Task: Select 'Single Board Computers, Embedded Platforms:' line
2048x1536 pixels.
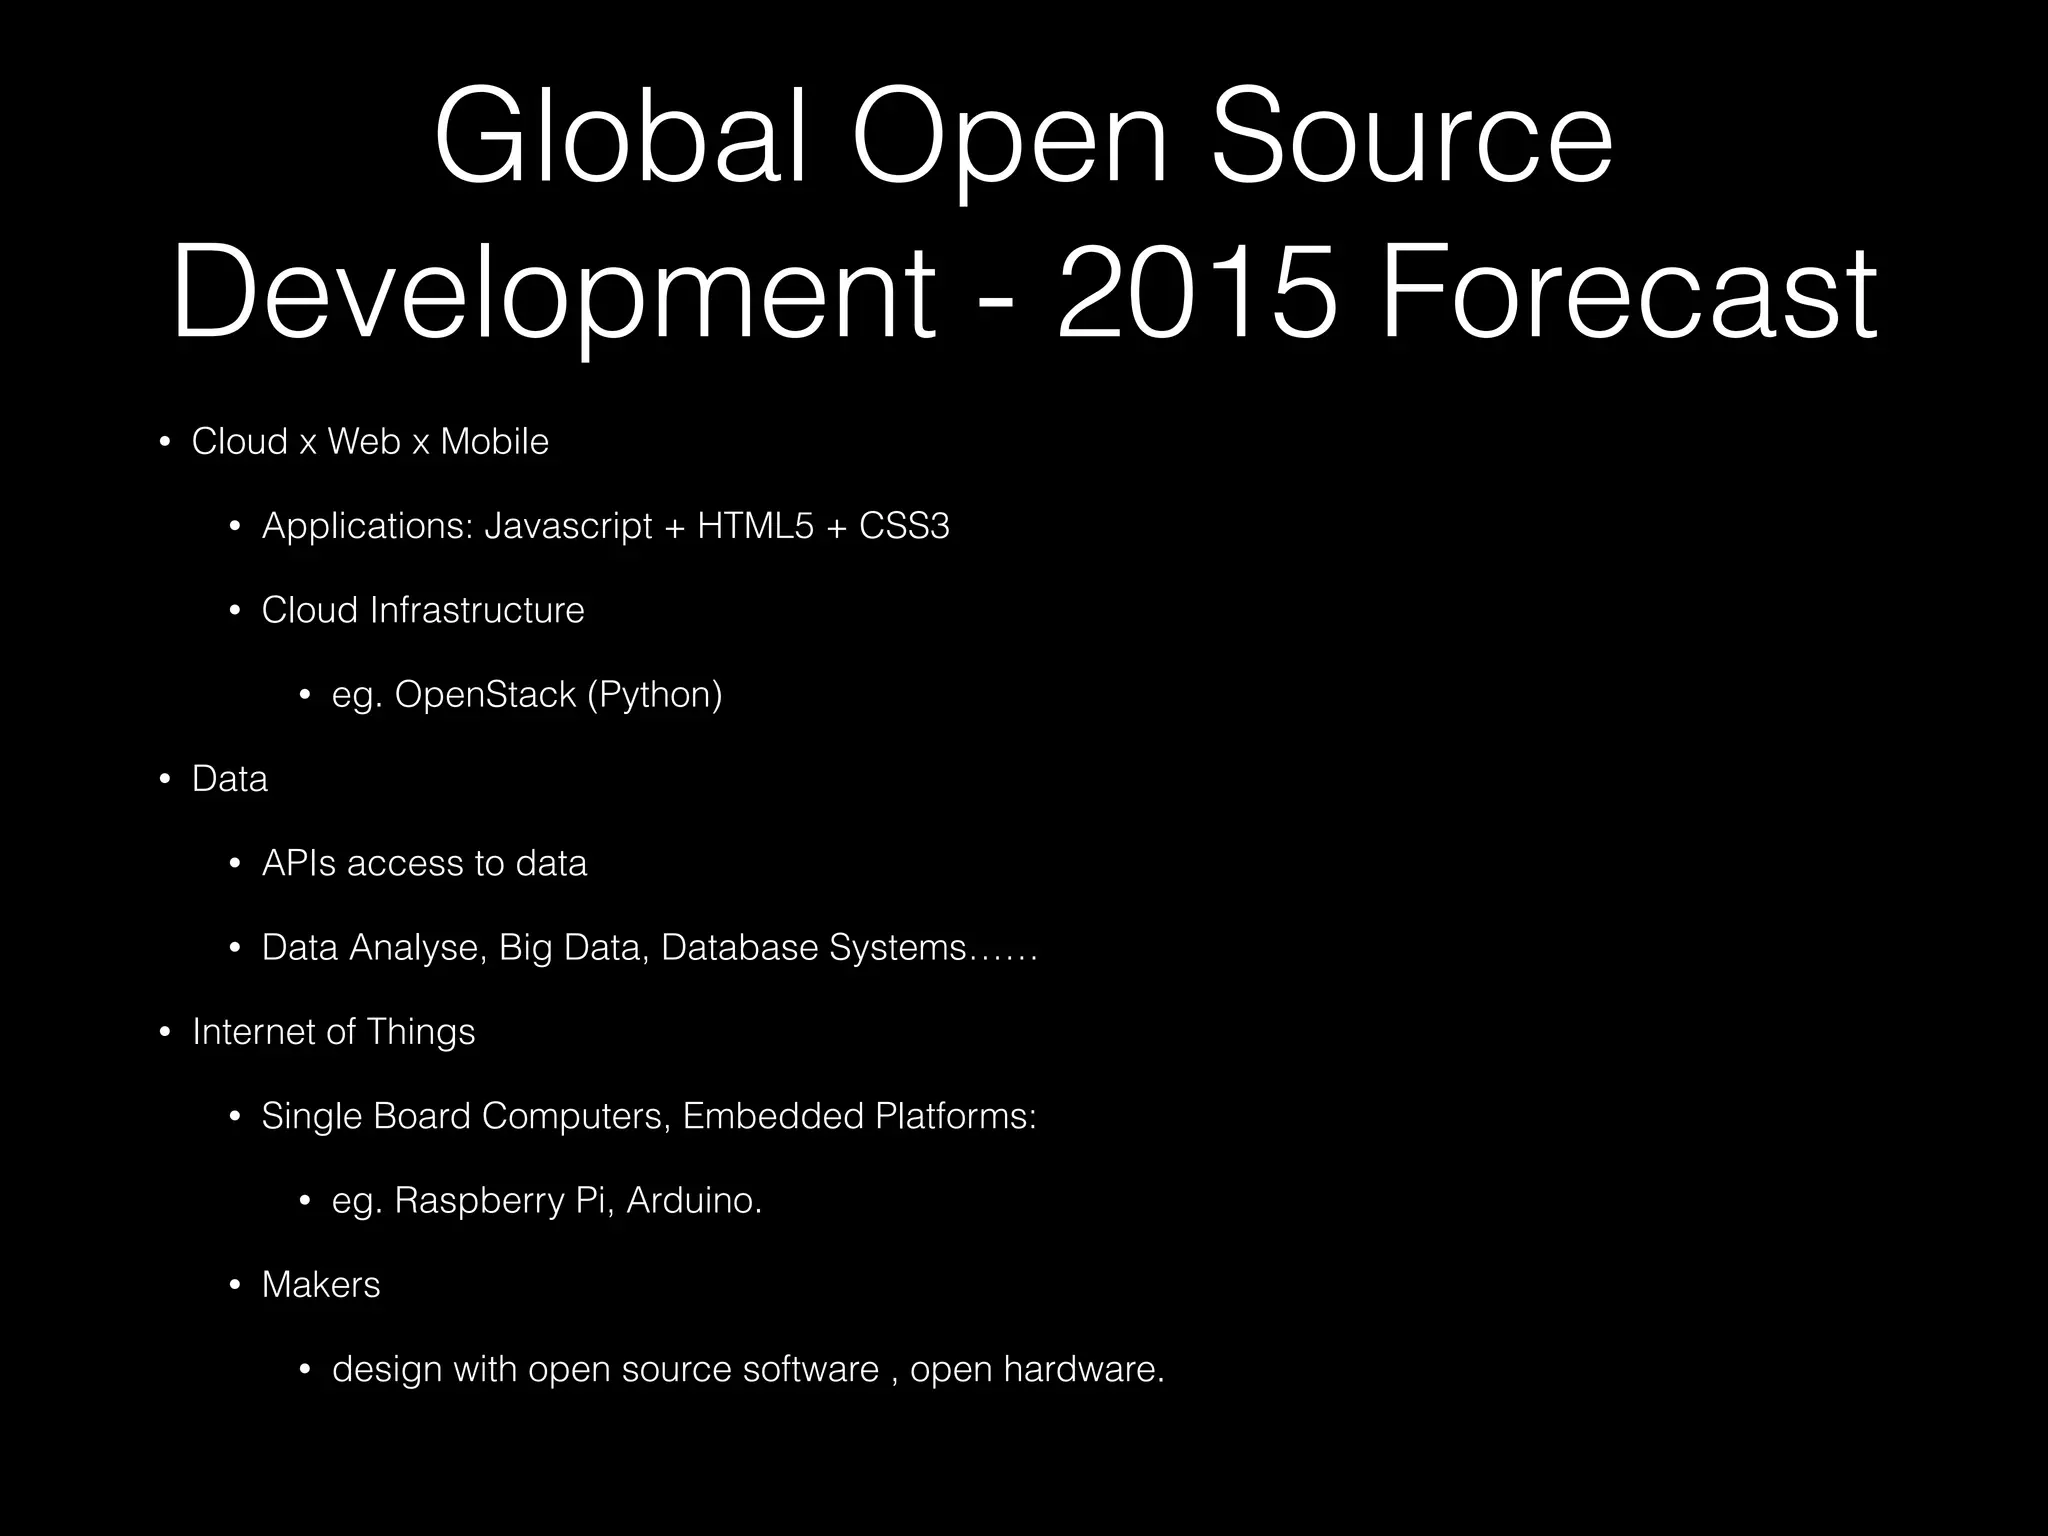Action: point(649,1116)
